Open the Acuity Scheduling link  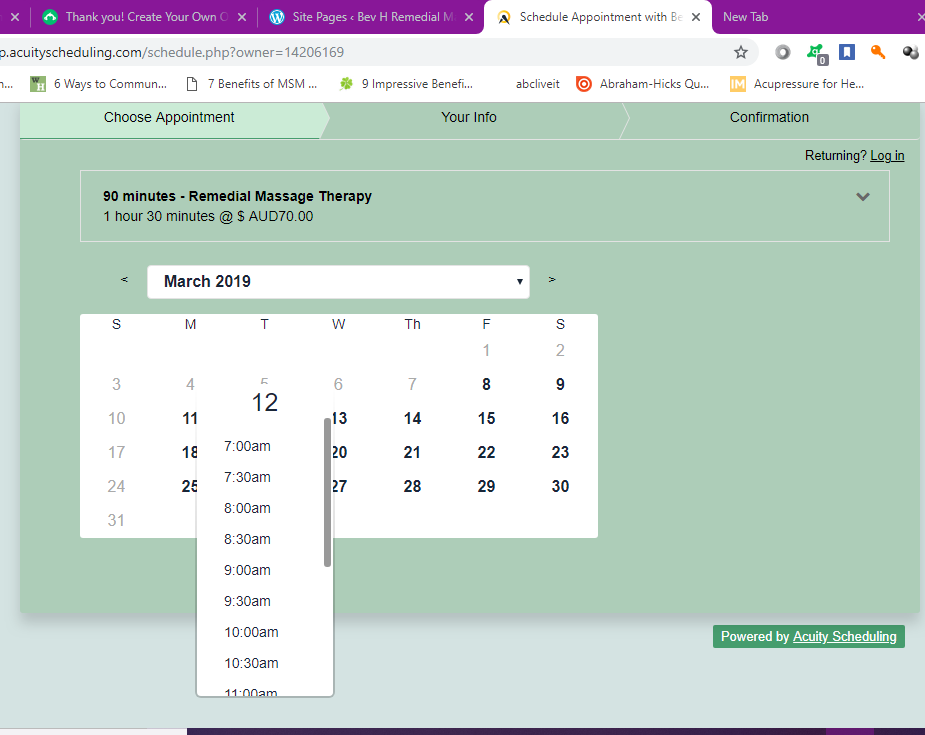[844, 637]
